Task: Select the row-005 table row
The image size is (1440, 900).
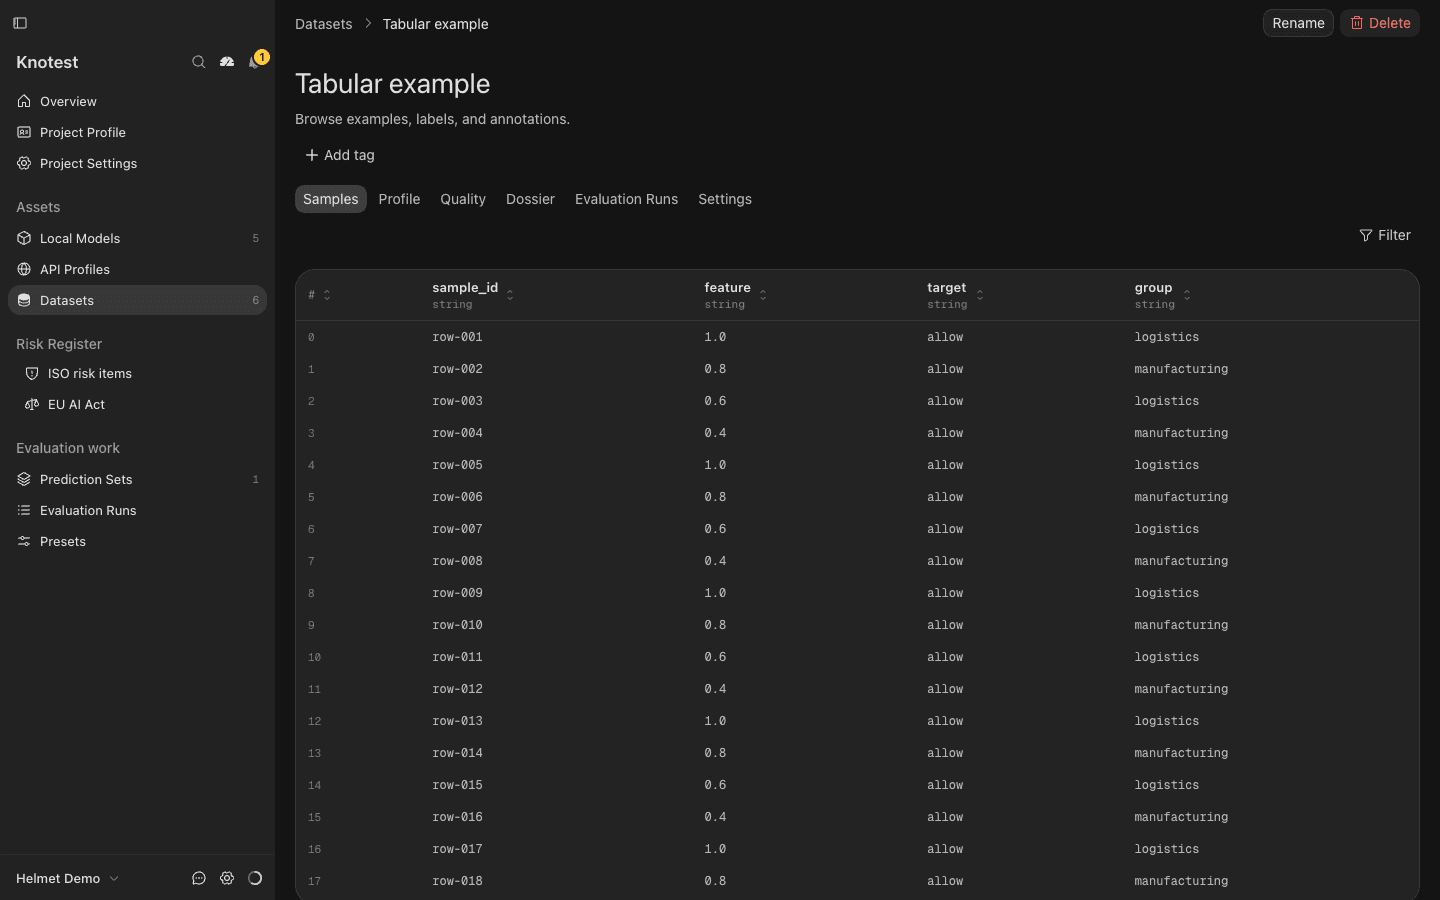Action: [857, 465]
